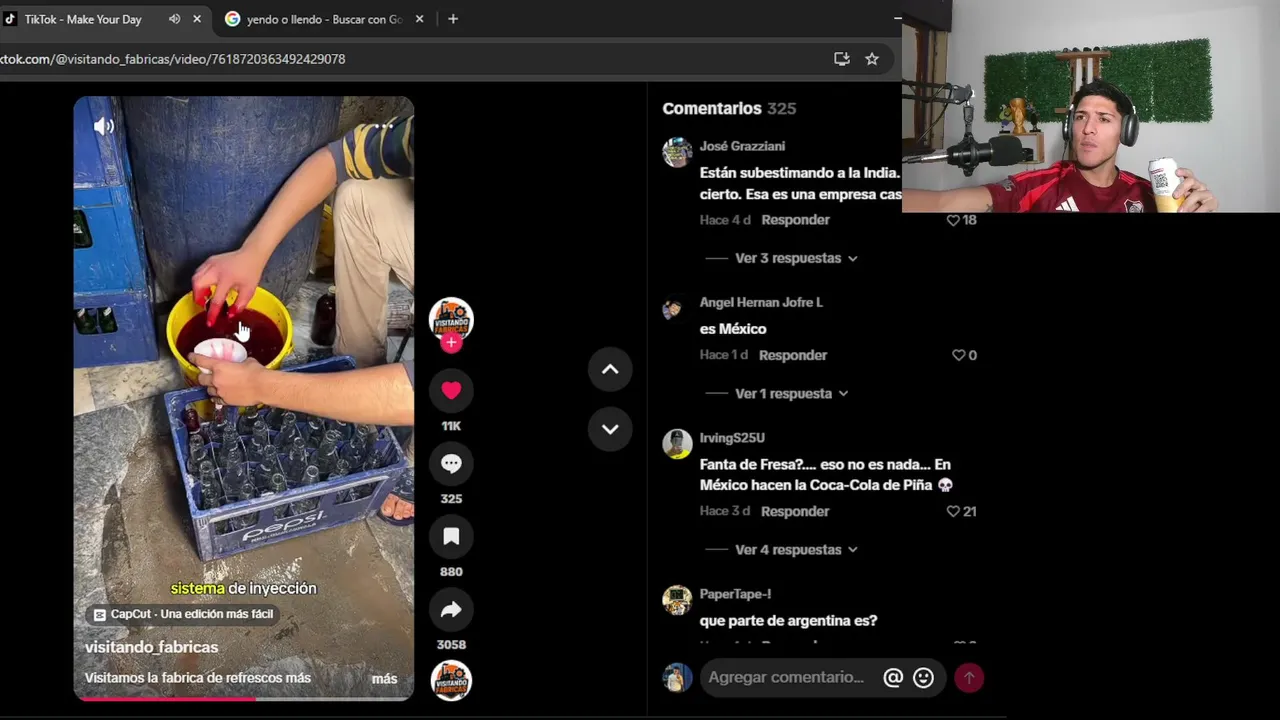Open visitando_fabricas profile avatar beside video
Image resolution: width=1280 pixels, height=720 pixels.
click(451, 318)
